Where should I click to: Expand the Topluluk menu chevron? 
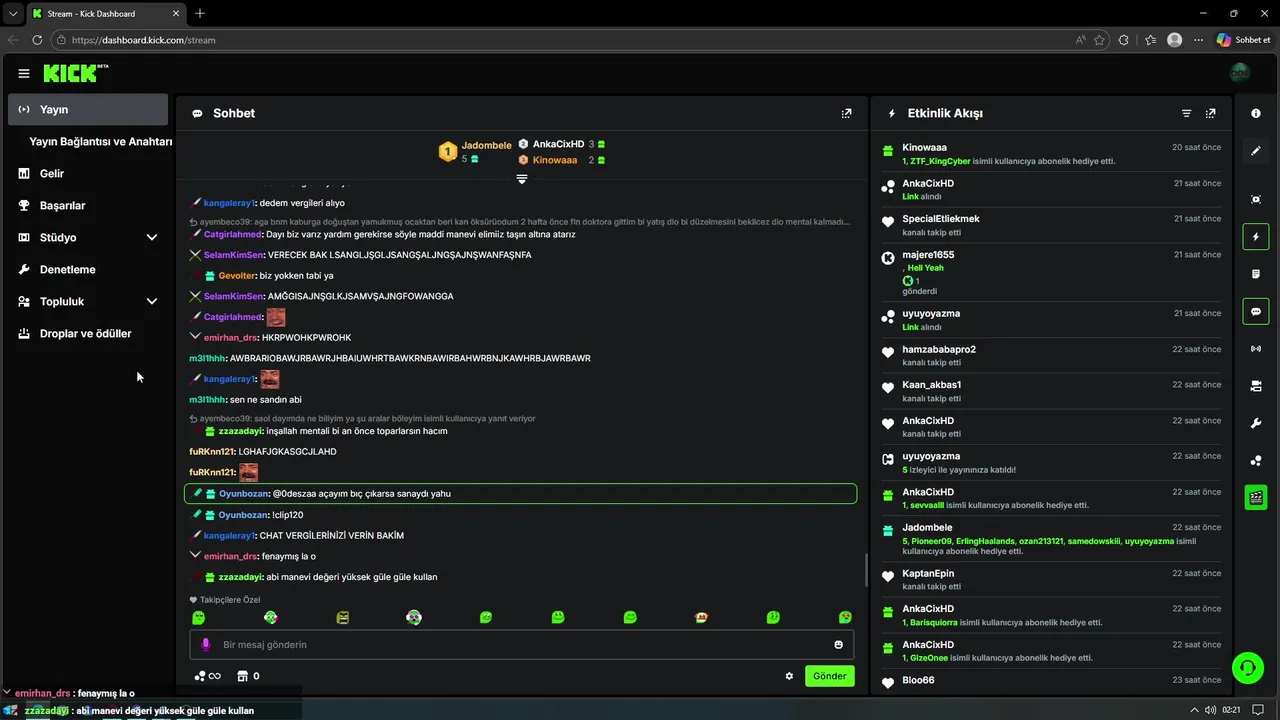152,302
